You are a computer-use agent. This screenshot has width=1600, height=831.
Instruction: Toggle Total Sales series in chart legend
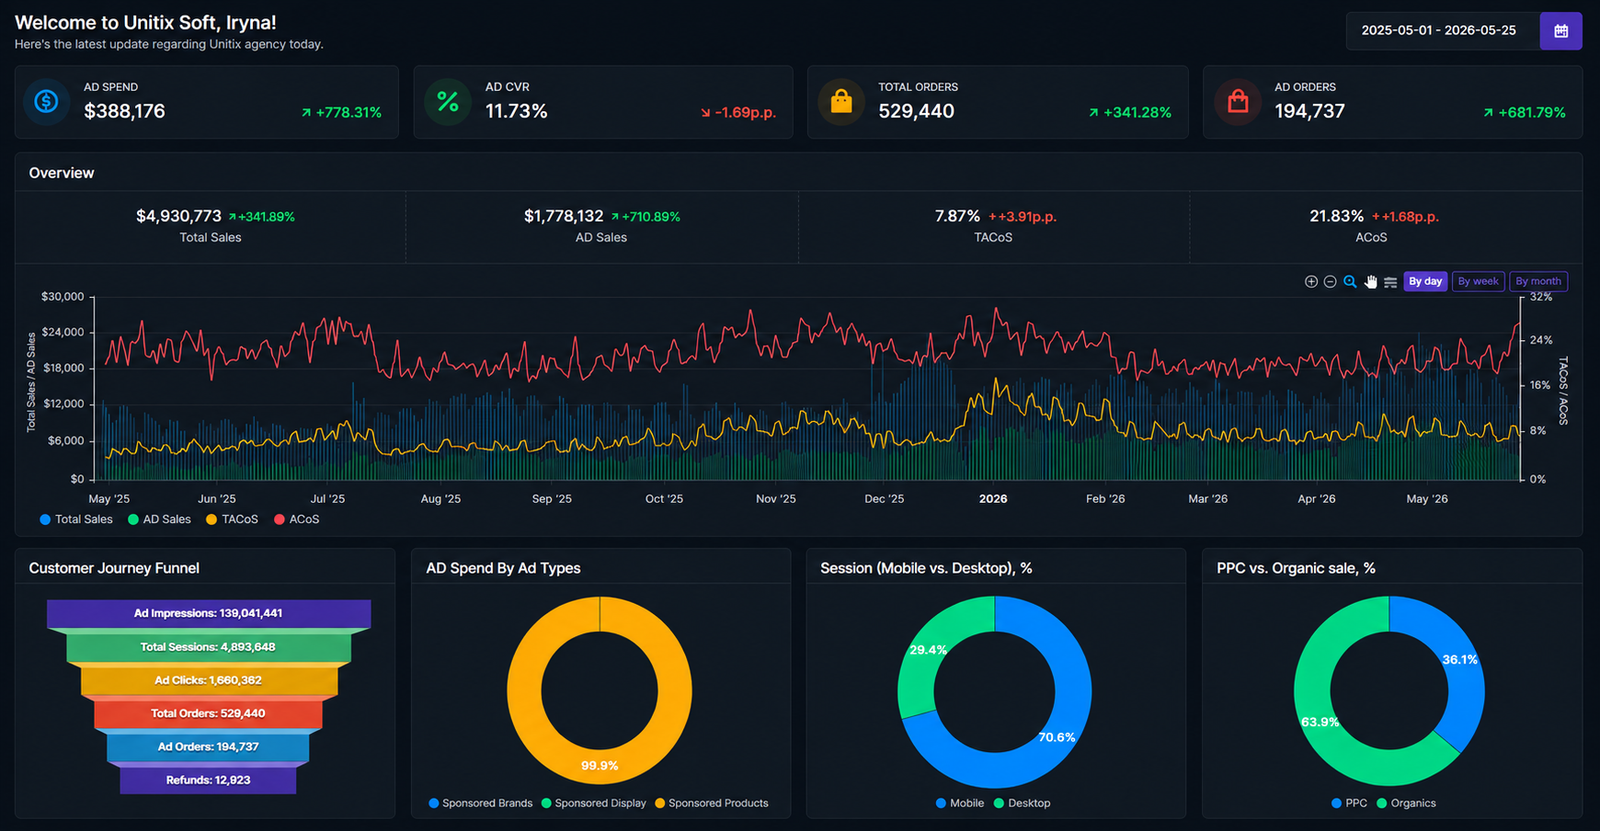click(76, 519)
